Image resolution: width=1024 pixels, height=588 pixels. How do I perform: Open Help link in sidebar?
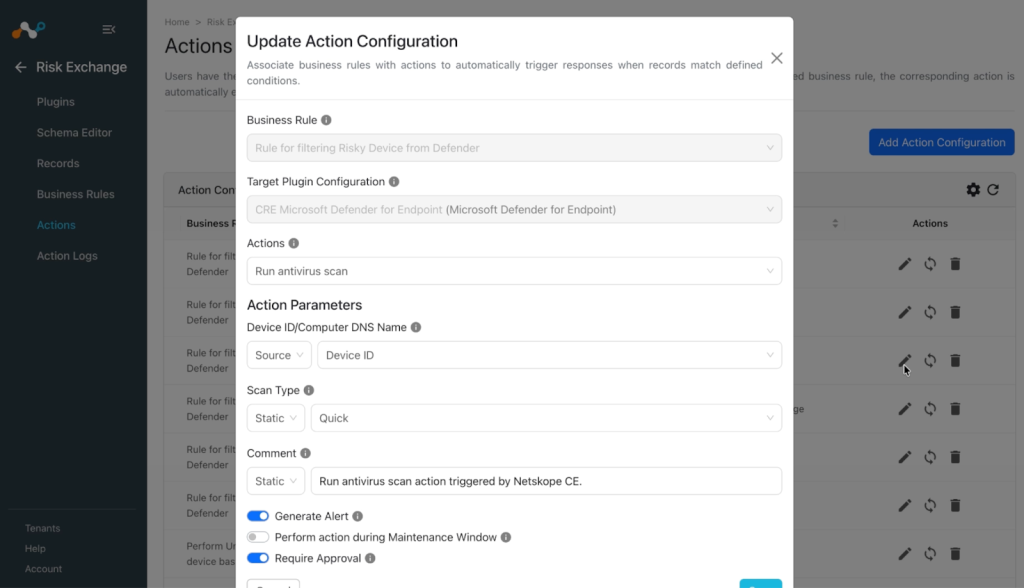[x=35, y=549]
